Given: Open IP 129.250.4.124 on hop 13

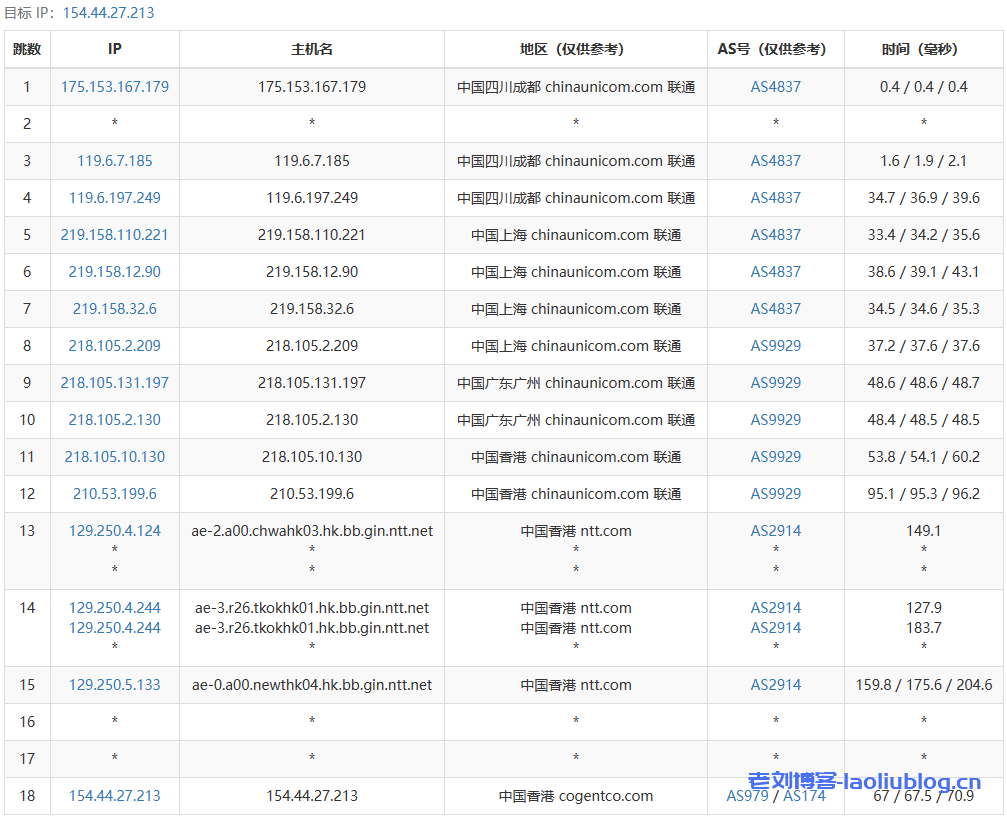Looking at the screenshot, I should tap(114, 531).
